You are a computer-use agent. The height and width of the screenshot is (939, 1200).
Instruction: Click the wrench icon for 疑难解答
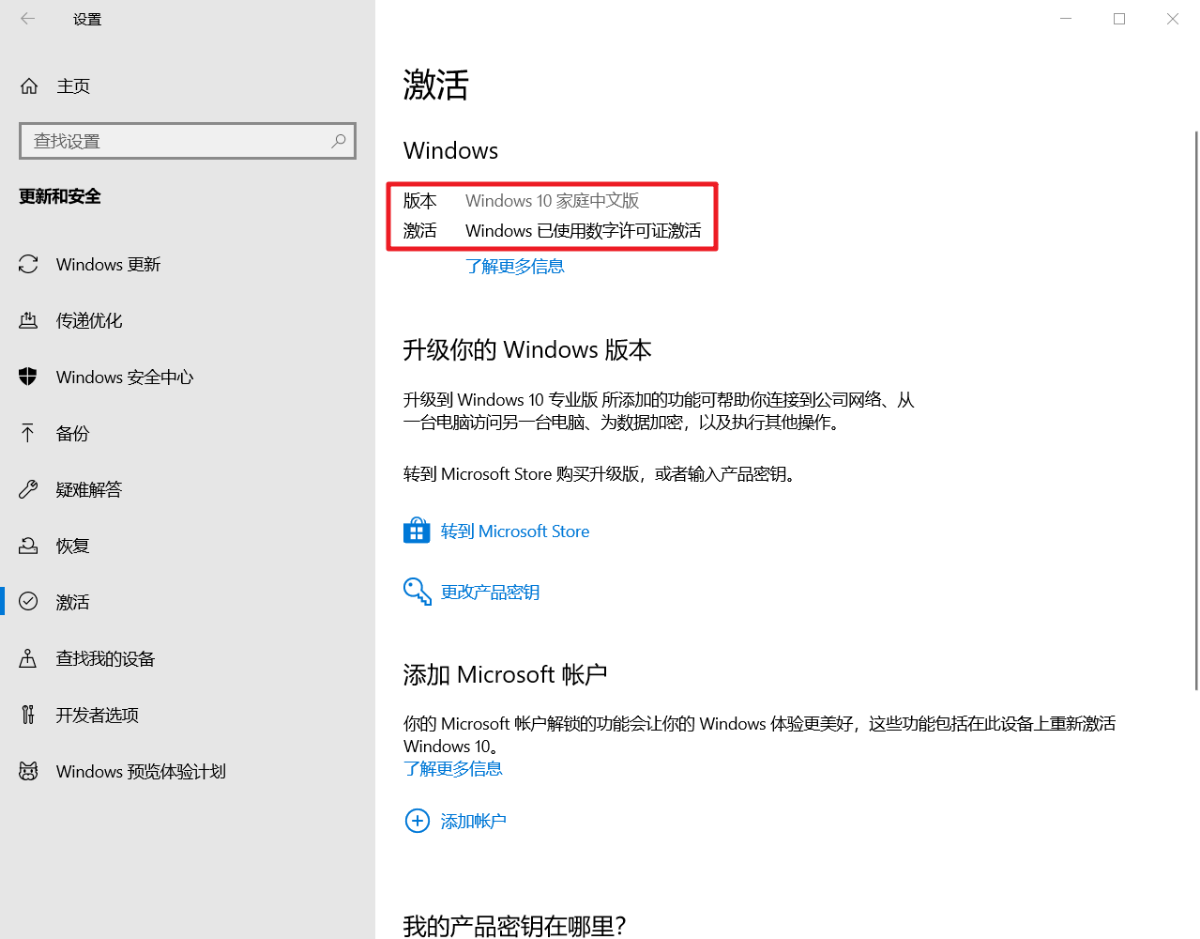coord(29,489)
